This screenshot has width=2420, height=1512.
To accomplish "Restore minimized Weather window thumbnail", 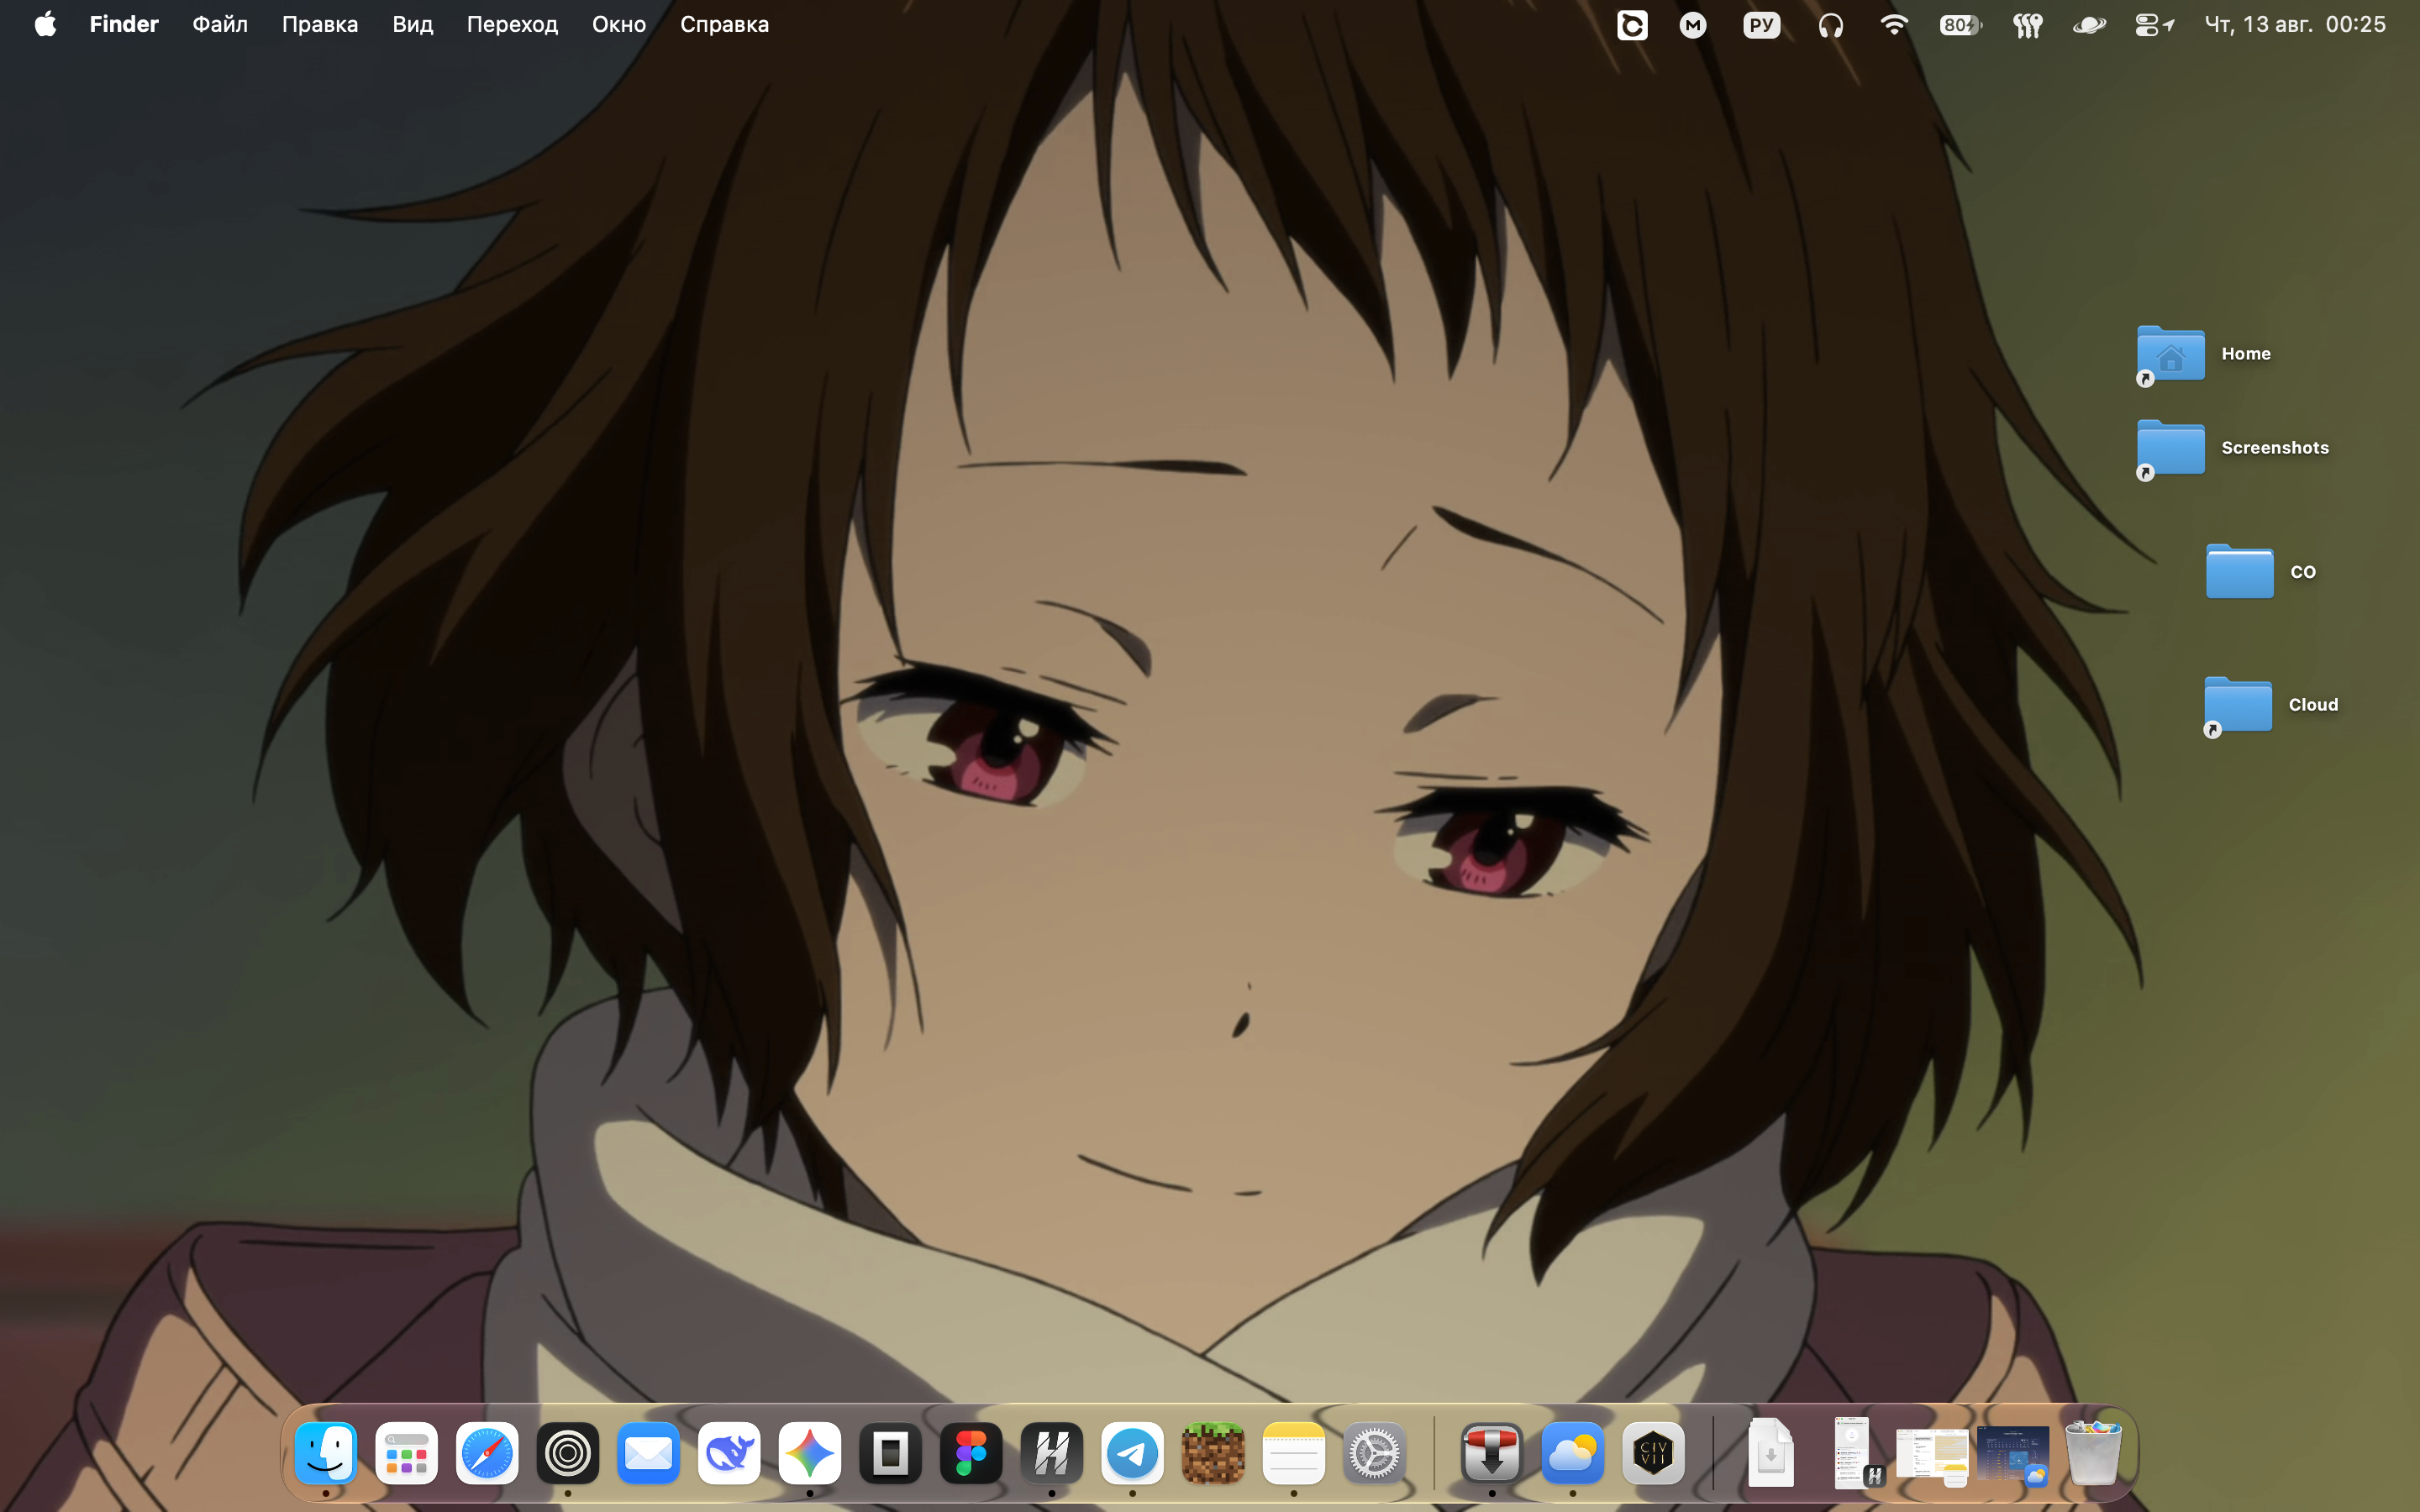I will 2013,1455.
